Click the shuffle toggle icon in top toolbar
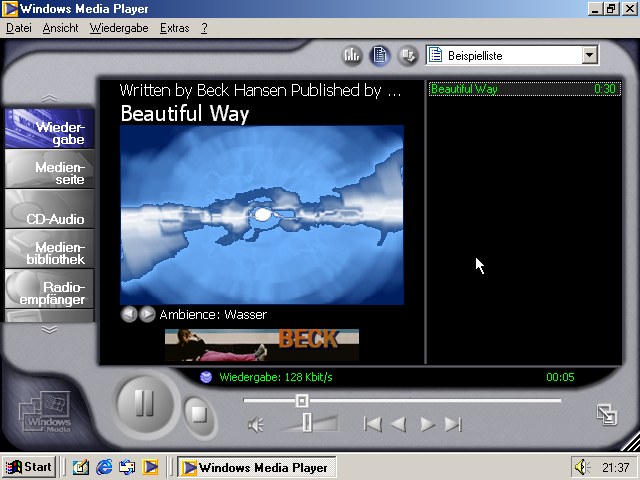Image resolution: width=640 pixels, height=480 pixels. pos(408,55)
